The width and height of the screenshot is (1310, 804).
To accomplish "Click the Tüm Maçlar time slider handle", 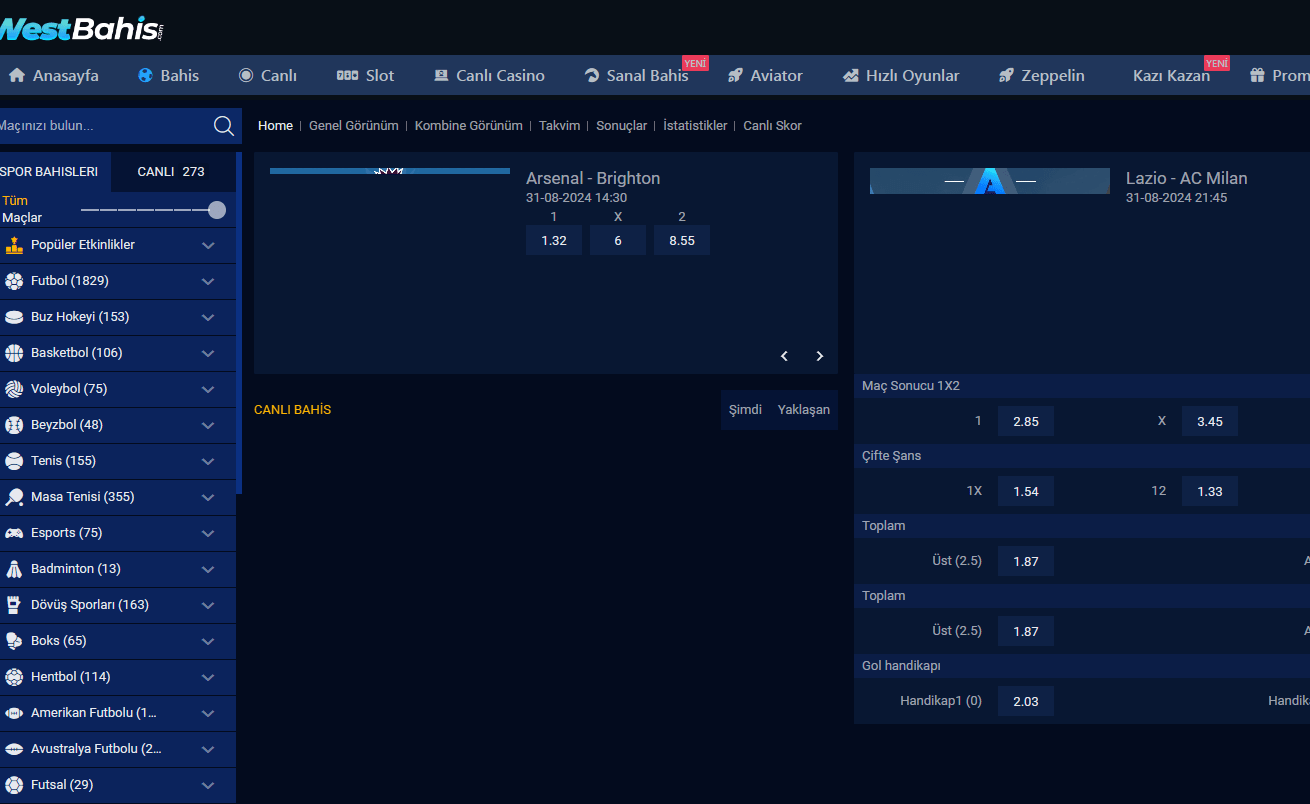I will click(217, 210).
